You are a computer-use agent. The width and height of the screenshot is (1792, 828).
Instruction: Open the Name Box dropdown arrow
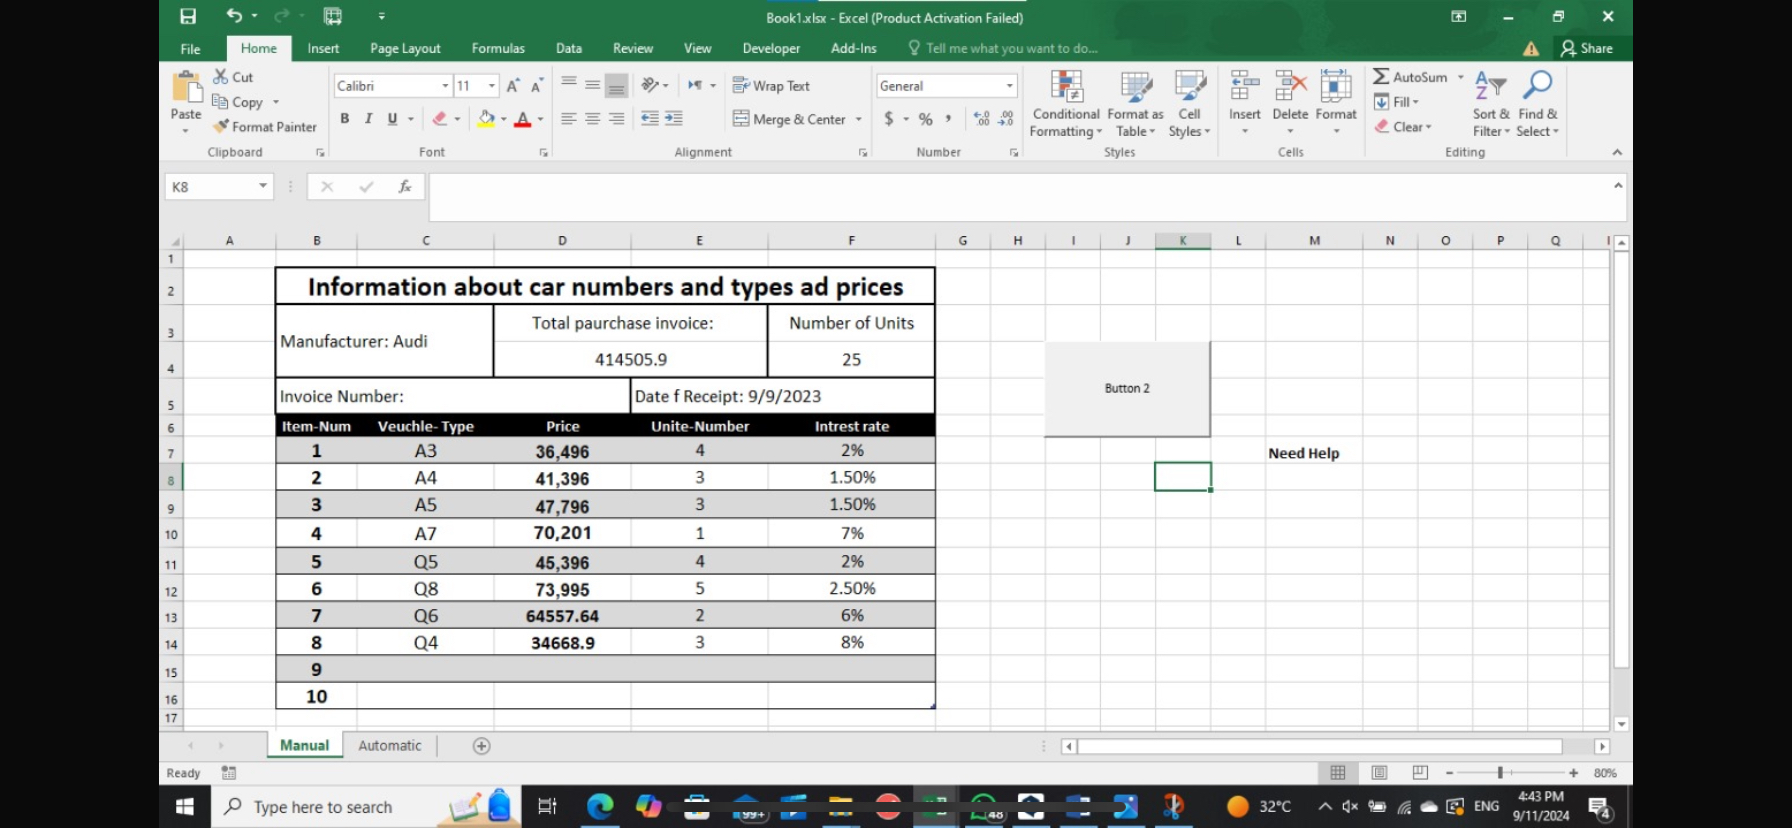(263, 186)
